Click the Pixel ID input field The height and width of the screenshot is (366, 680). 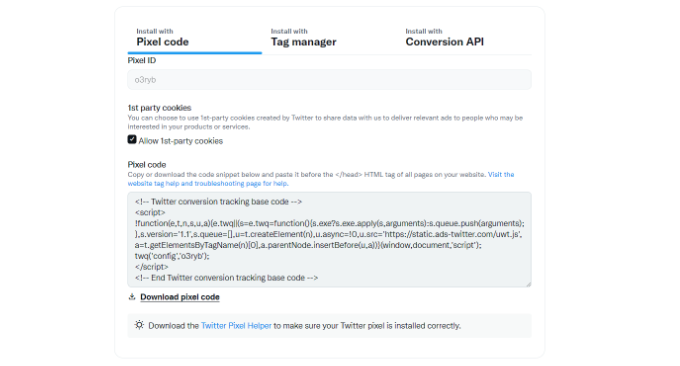329,80
